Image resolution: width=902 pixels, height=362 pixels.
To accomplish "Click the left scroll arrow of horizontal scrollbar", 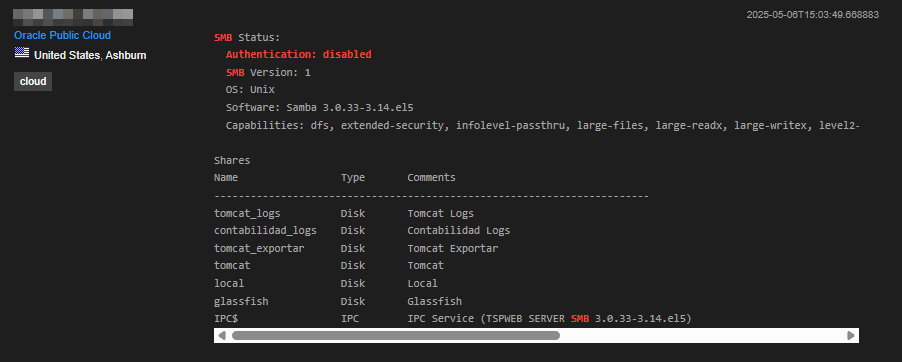I will [x=222, y=336].
